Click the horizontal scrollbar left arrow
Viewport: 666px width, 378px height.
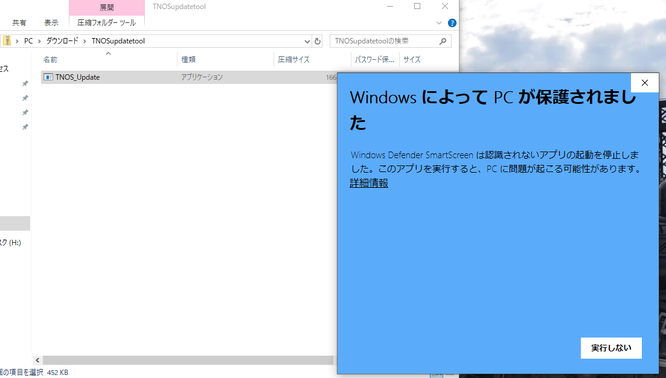click(x=37, y=360)
